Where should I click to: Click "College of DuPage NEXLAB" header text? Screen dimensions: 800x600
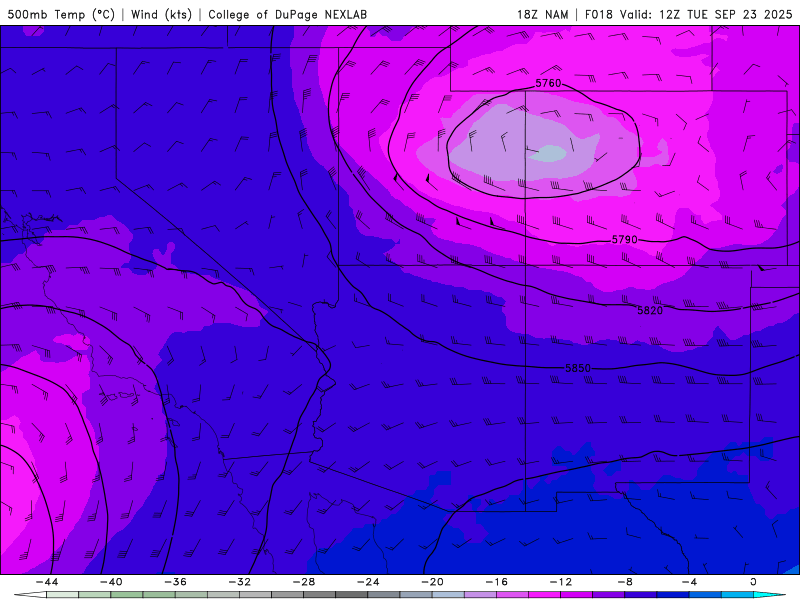(x=287, y=14)
